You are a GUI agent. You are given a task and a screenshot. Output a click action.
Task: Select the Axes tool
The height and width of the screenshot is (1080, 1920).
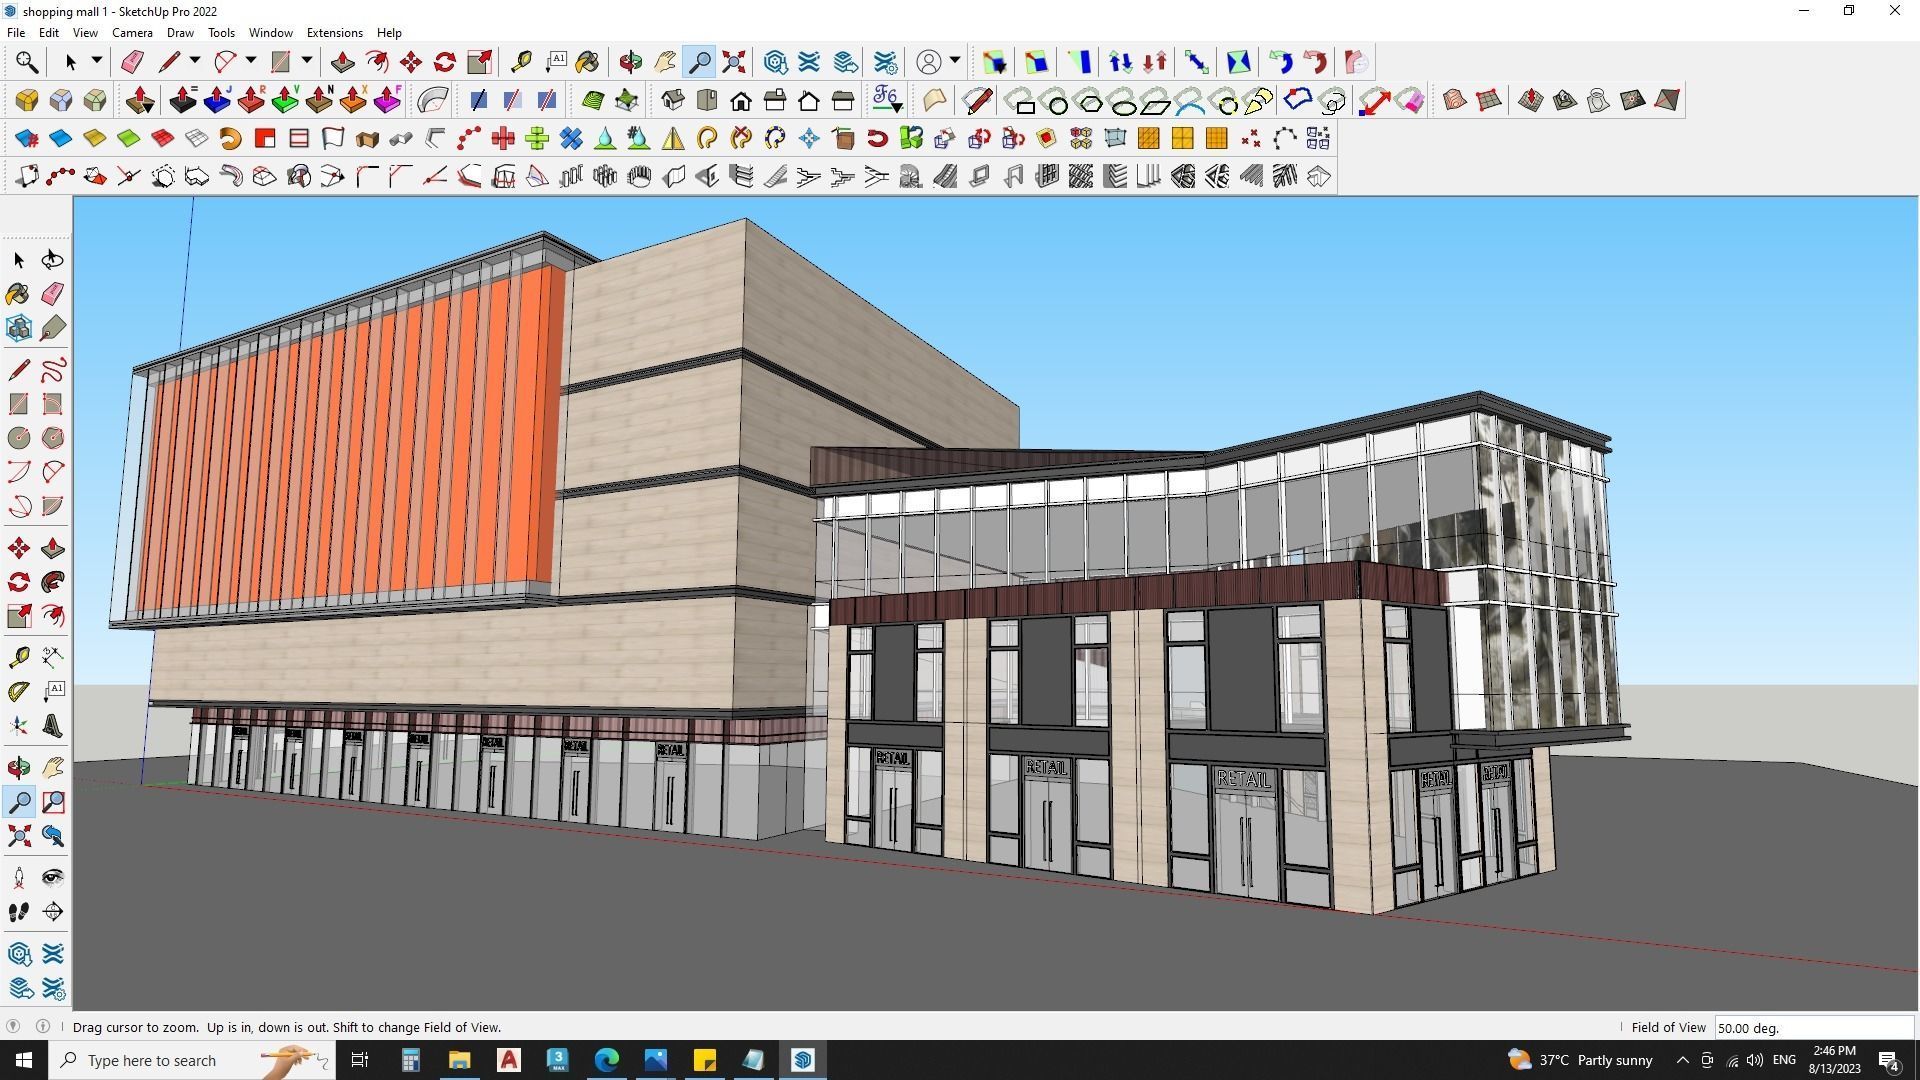pyautogui.click(x=19, y=726)
